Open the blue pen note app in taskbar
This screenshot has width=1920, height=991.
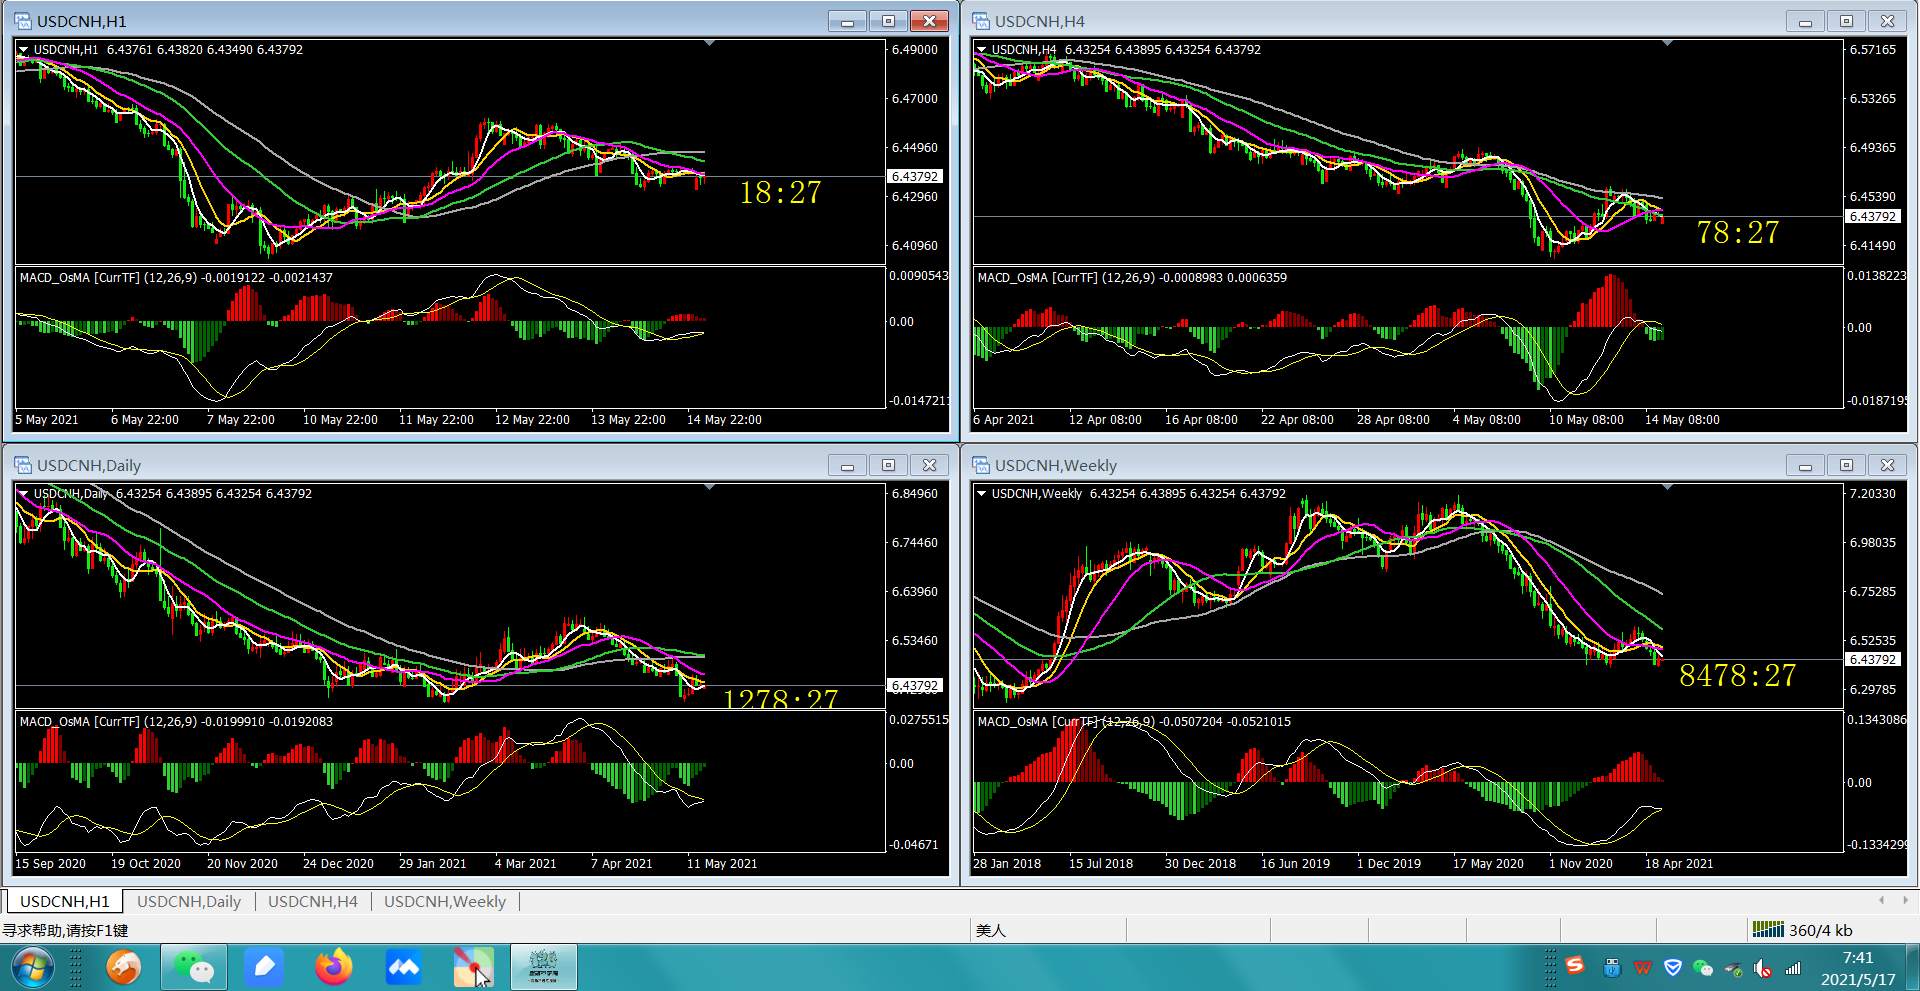(x=264, y=967)
